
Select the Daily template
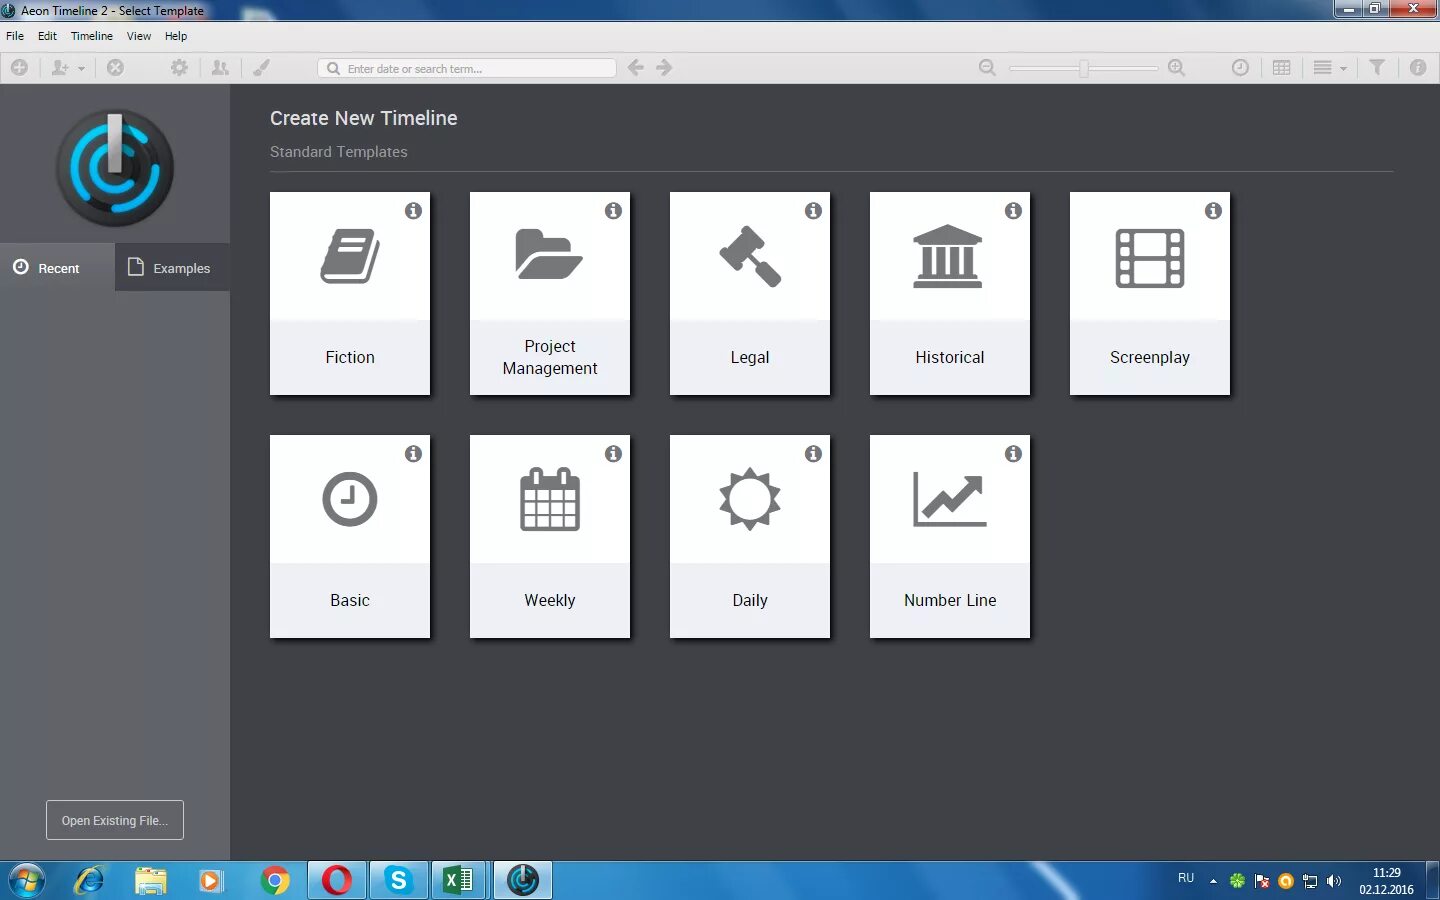click(750, 536)
